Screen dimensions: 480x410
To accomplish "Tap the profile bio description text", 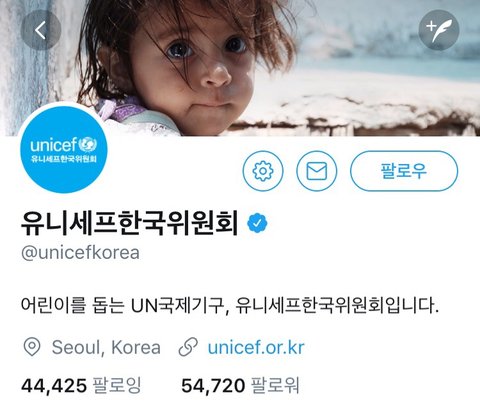I will [x=229, y=305].
